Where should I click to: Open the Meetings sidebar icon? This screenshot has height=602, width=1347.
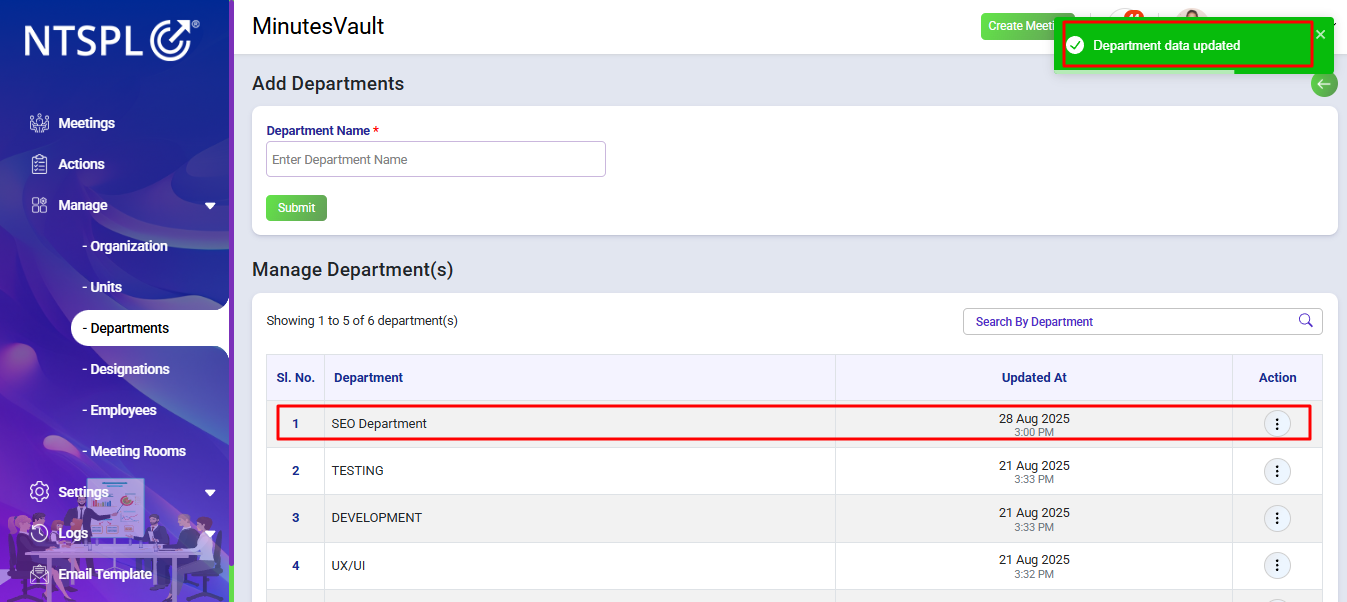pos(39,123)
